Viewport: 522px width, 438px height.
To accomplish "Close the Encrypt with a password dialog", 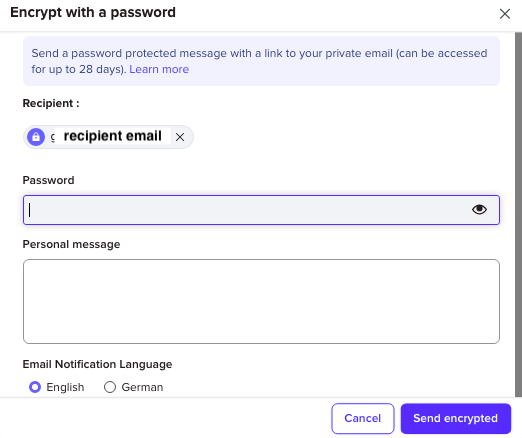I will coord(505,14).
